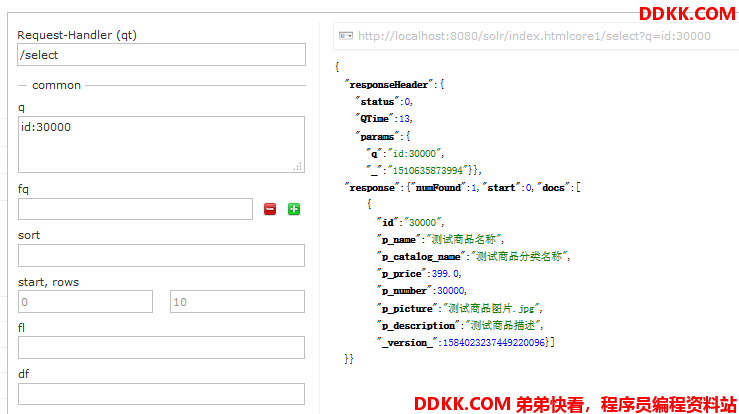Click the "p_name" field line
Viewport: 739px width, 414px height.
(x=441, y=240)
